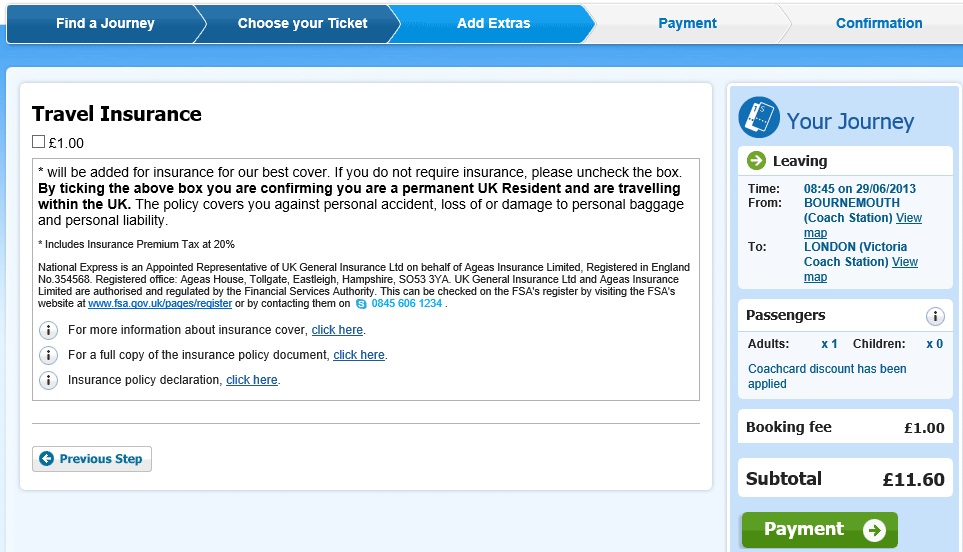The height and width of the screenshot is (552, 963).
Task: Tick the £1.00 travel insurance checkbox
Action: pyautogui.click(x=39, y=142)
